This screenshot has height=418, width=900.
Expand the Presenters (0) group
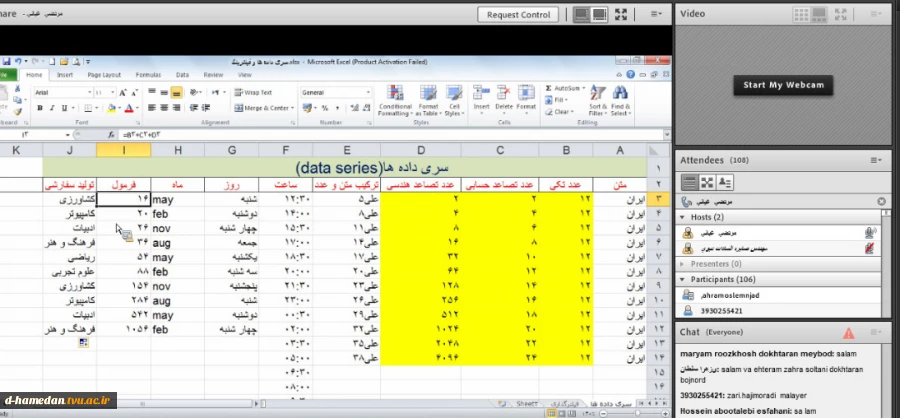[682, 264]
